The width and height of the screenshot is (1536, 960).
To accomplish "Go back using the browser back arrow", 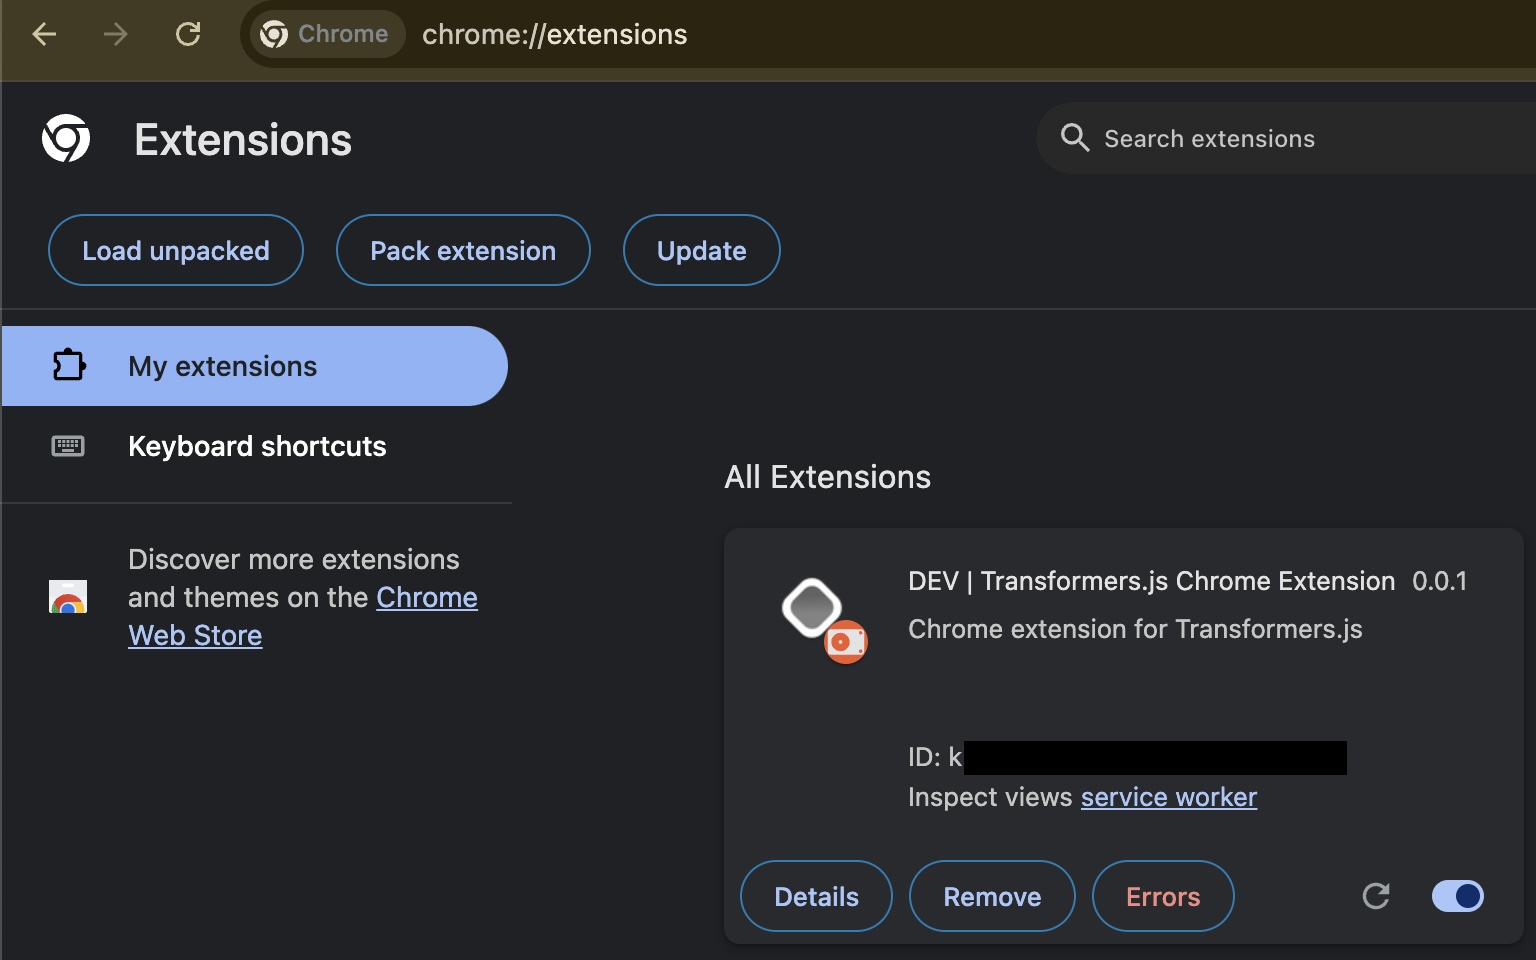I will (44, 35).
